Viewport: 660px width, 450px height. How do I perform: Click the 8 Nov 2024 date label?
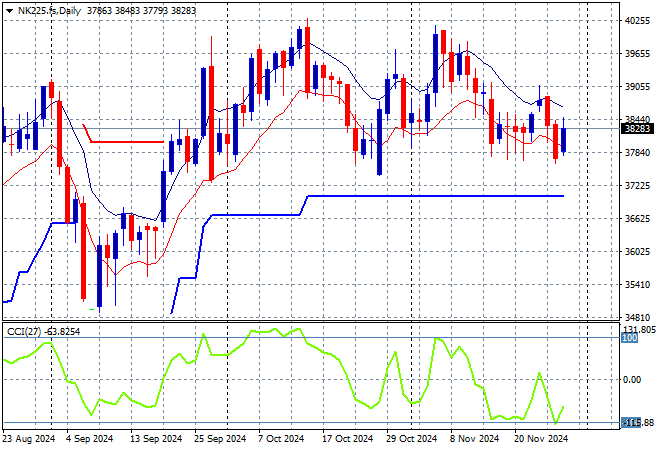475,438
